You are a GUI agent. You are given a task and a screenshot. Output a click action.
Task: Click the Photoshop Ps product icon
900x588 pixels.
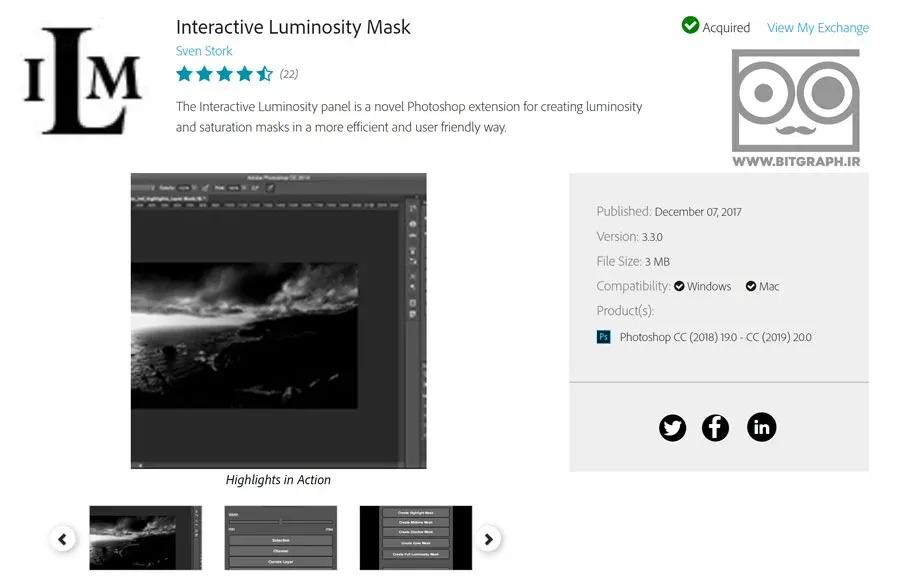pos(603,337)
